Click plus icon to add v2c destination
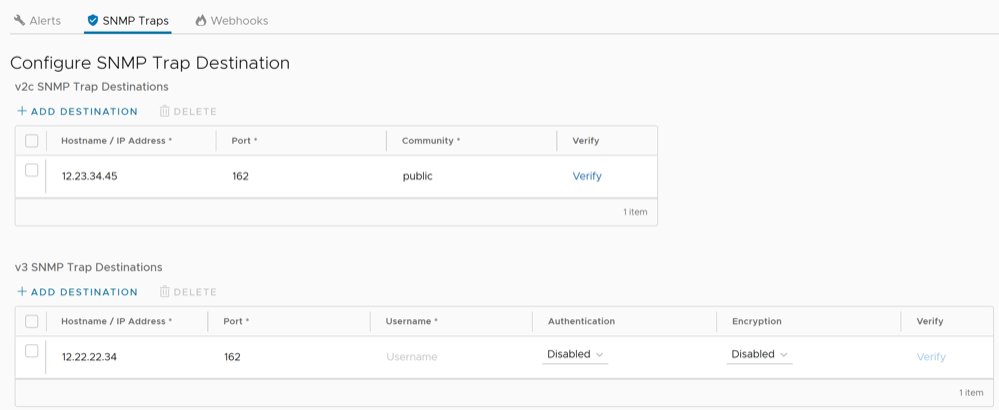 tap(22, 111)
